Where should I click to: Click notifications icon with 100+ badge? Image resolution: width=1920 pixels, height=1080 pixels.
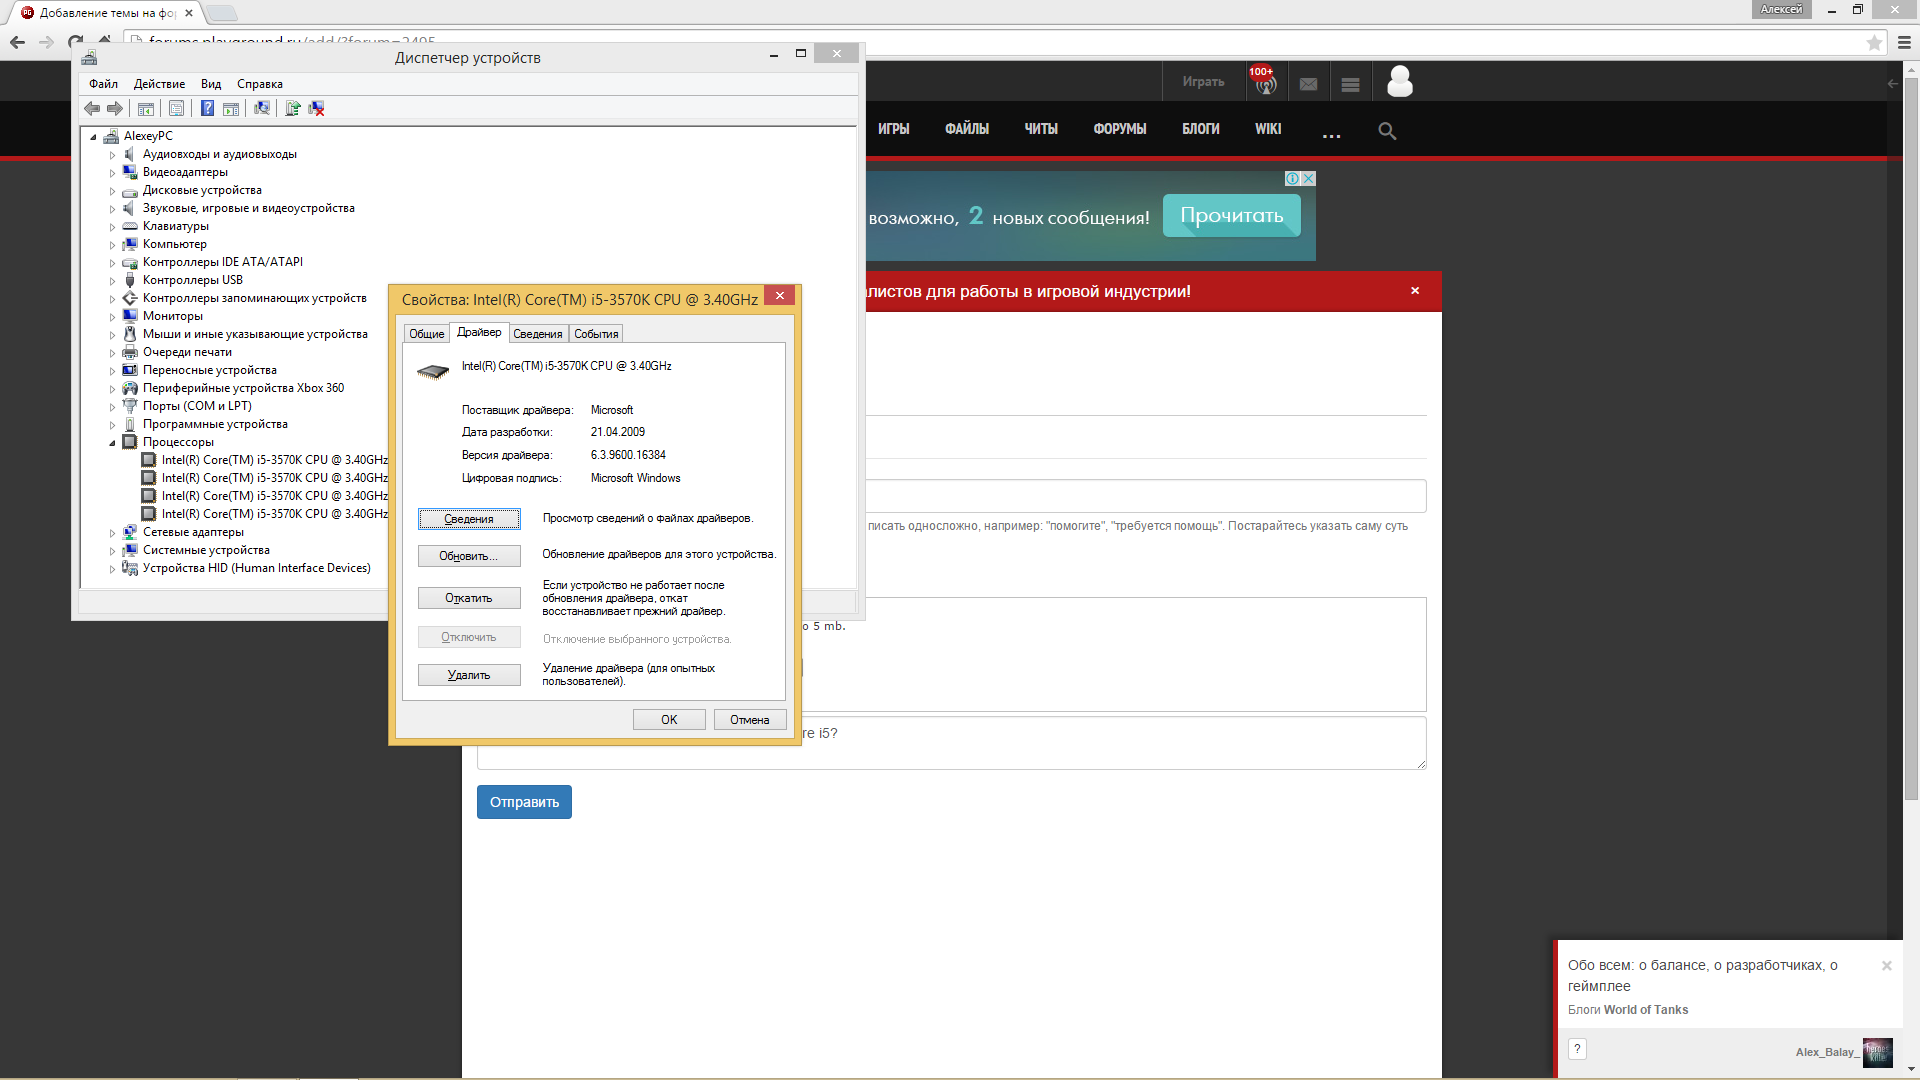[x=1264, y=82]
